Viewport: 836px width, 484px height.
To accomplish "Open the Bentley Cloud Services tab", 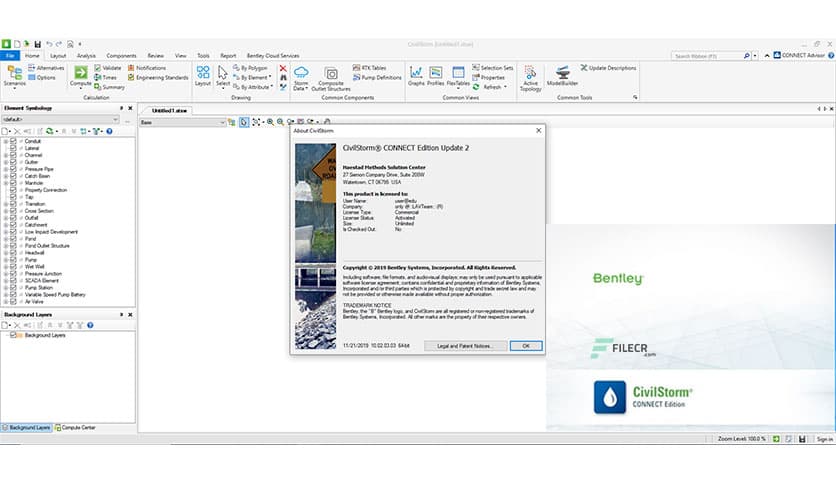I will [273, 55].
